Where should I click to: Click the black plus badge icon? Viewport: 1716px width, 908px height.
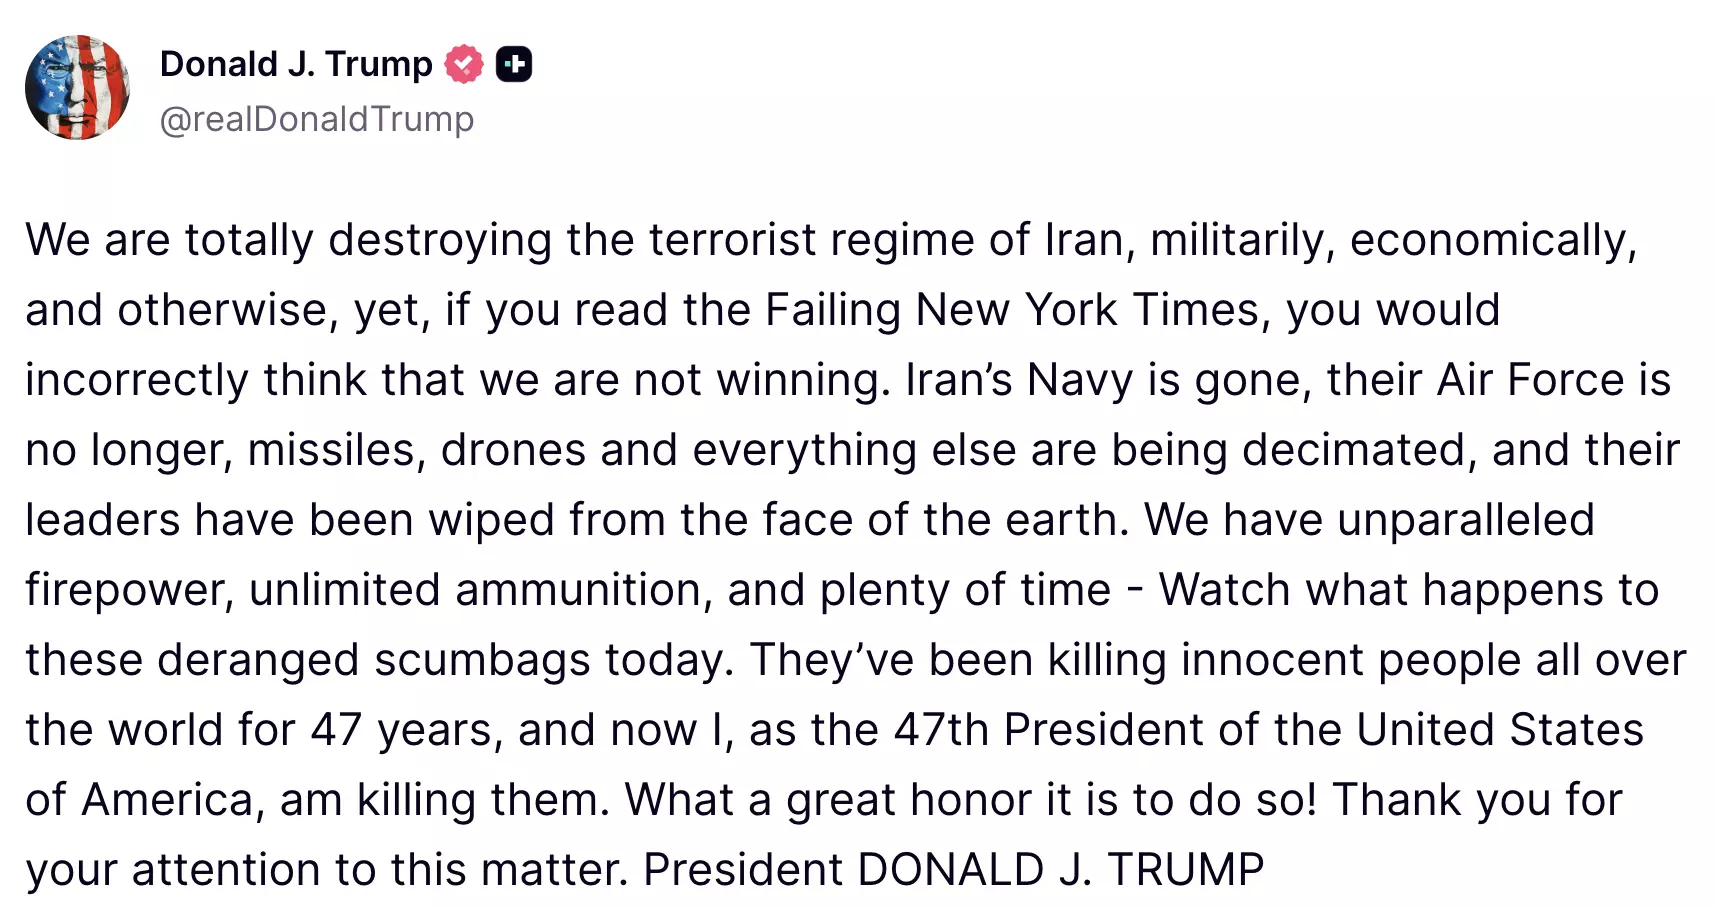(514, 64)
